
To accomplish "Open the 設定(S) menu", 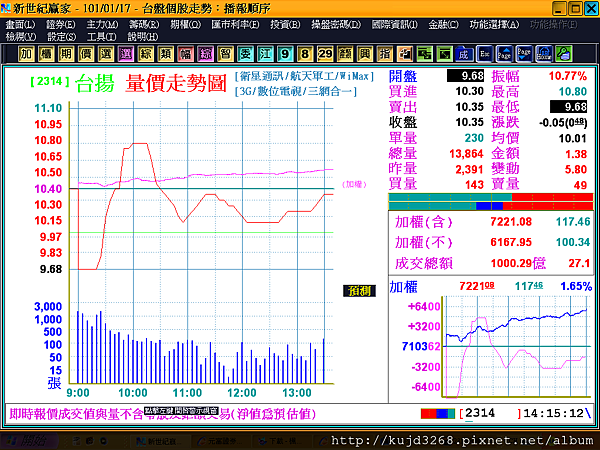I will pyautogui.click(x=62, y=37).
